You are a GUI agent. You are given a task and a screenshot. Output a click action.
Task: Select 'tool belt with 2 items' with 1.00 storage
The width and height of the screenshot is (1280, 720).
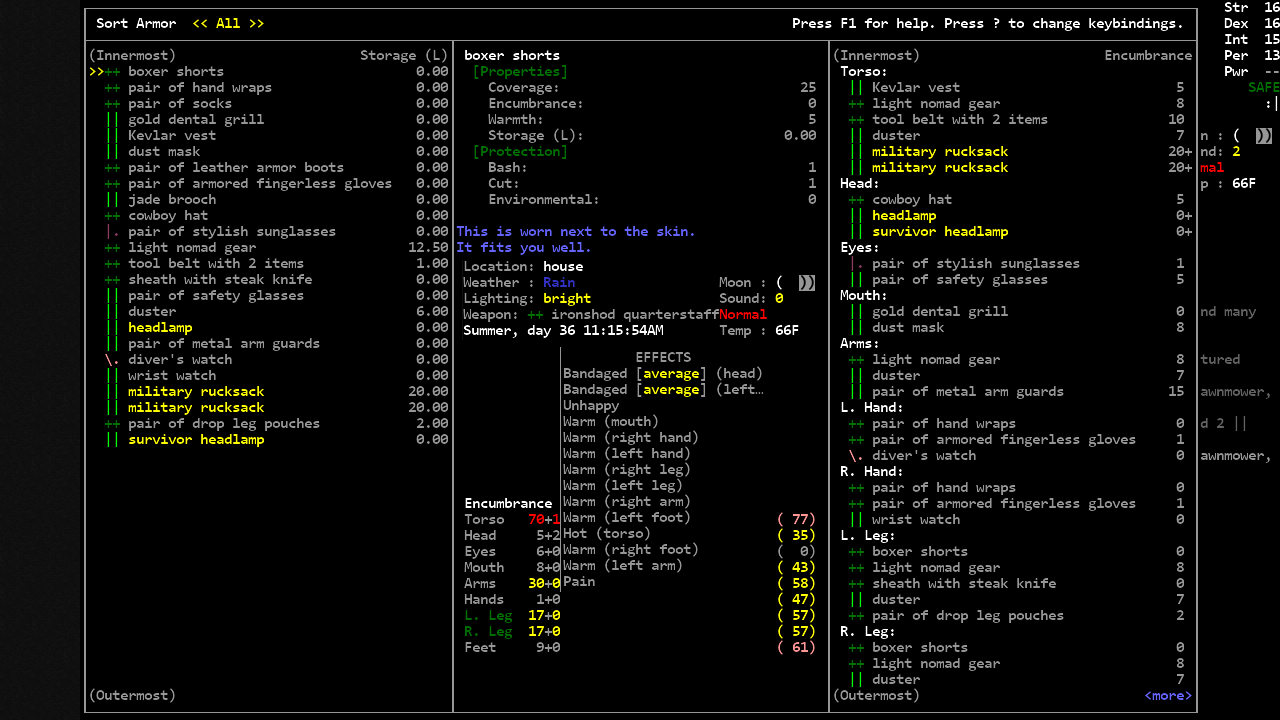click(x=216, y=263)
